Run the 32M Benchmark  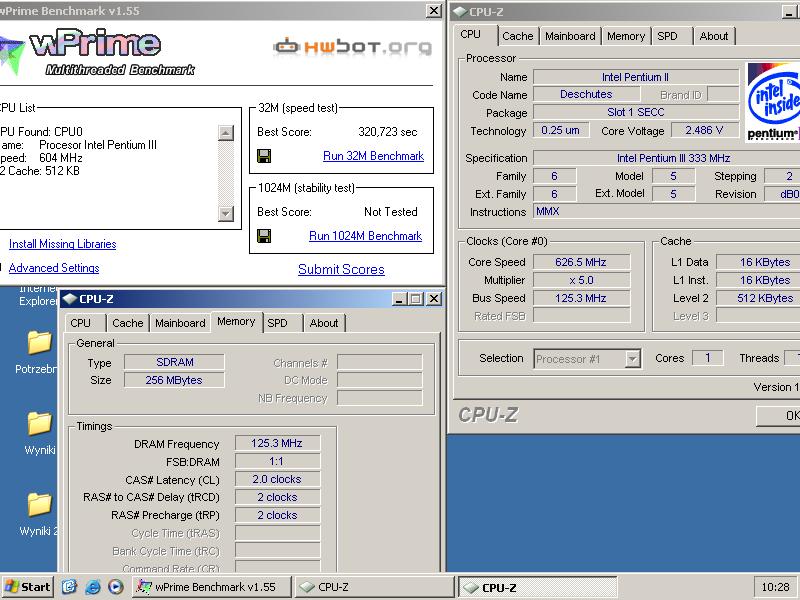(373, 156)
